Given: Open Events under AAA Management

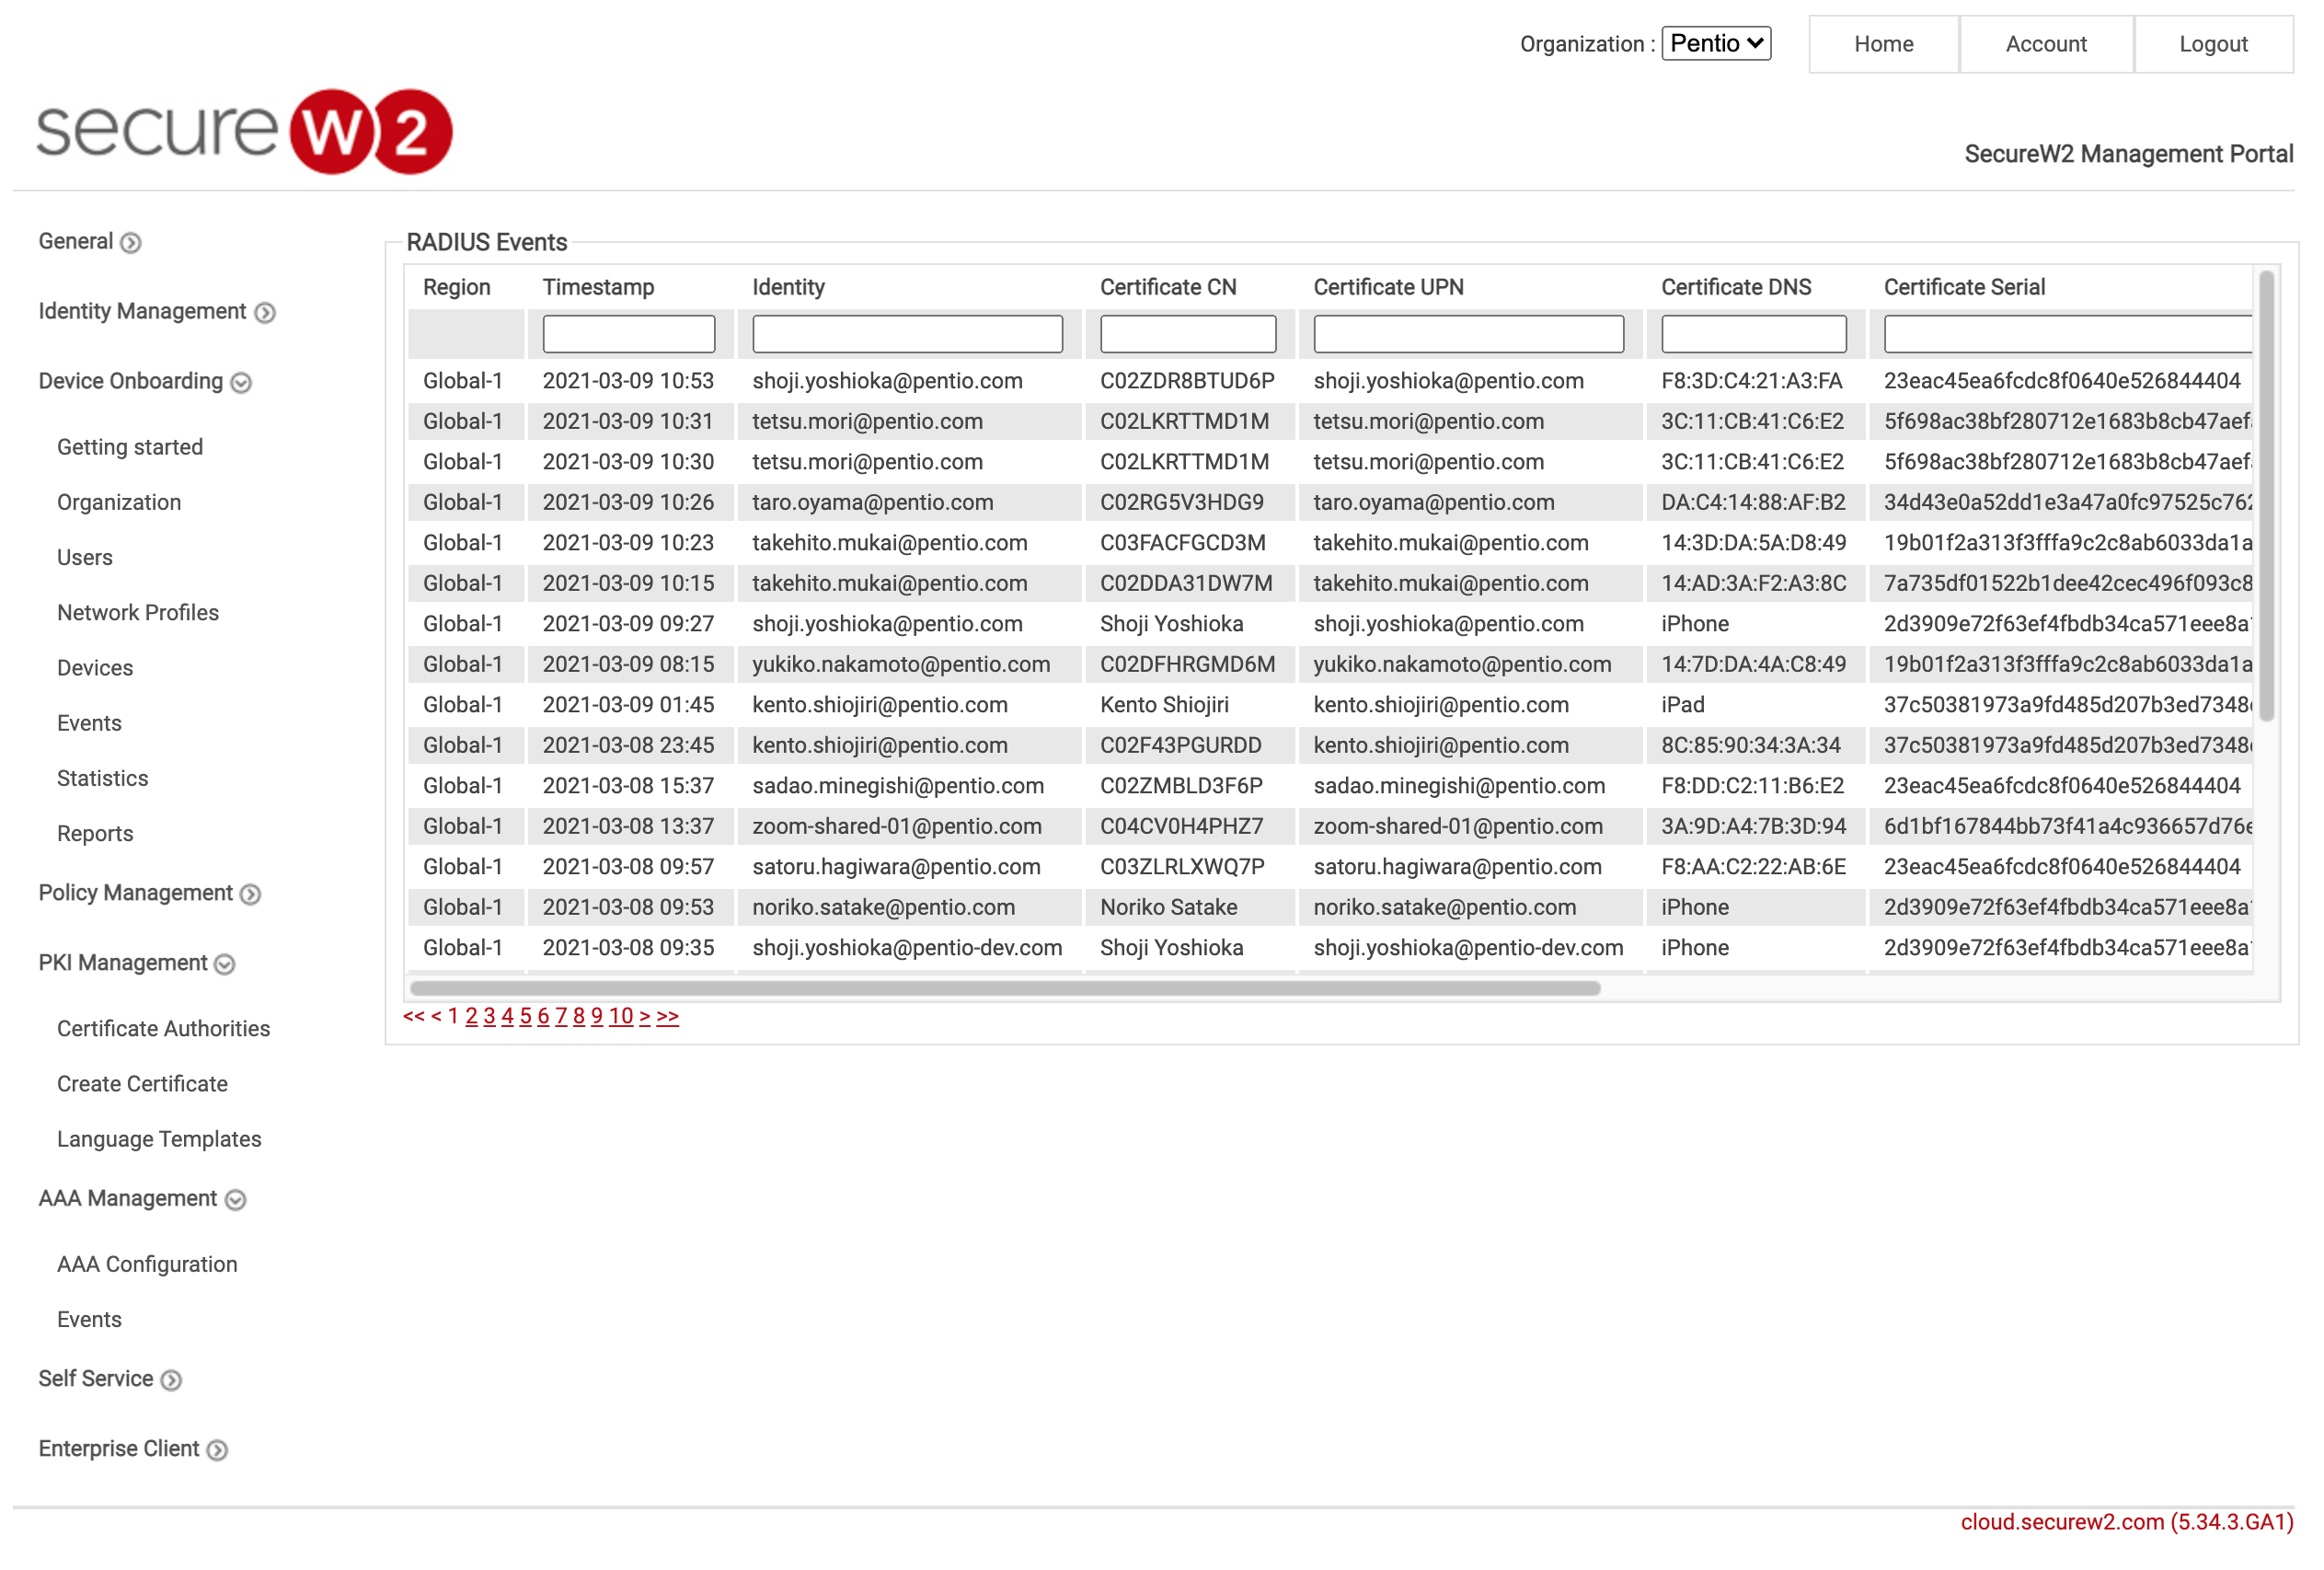Looking at the screenshot, I should coord(89,1318).
